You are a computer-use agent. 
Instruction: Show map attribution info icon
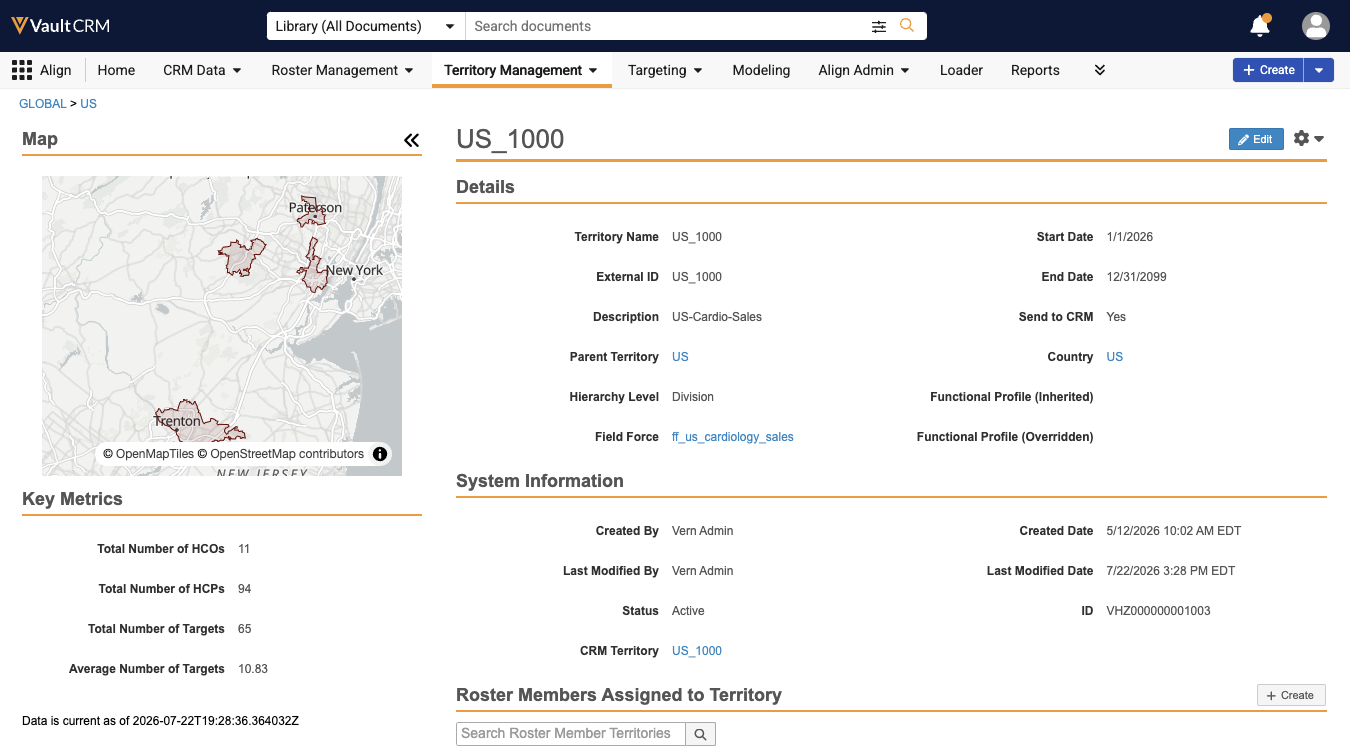pos(380,454)
